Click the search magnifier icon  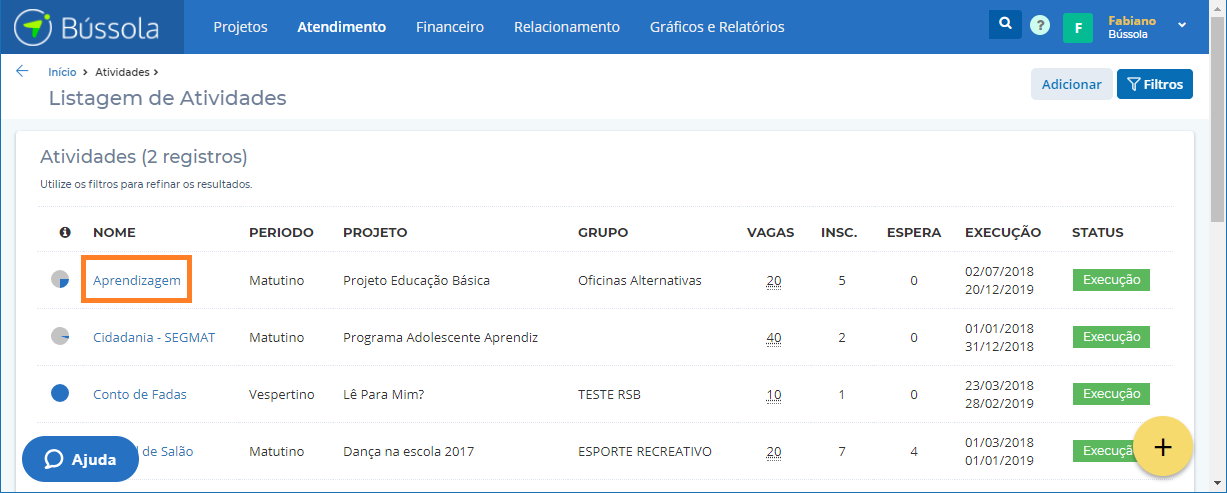(1004, 25)
